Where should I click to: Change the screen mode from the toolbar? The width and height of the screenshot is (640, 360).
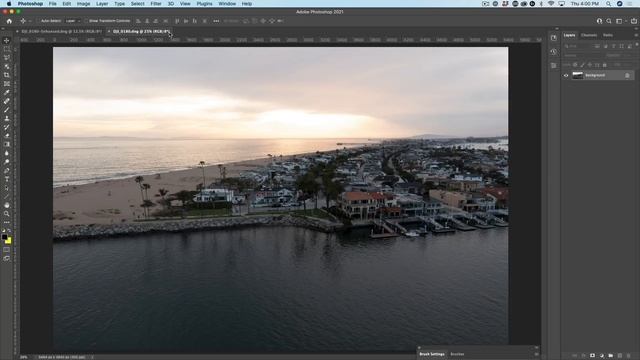coord(7,258)
